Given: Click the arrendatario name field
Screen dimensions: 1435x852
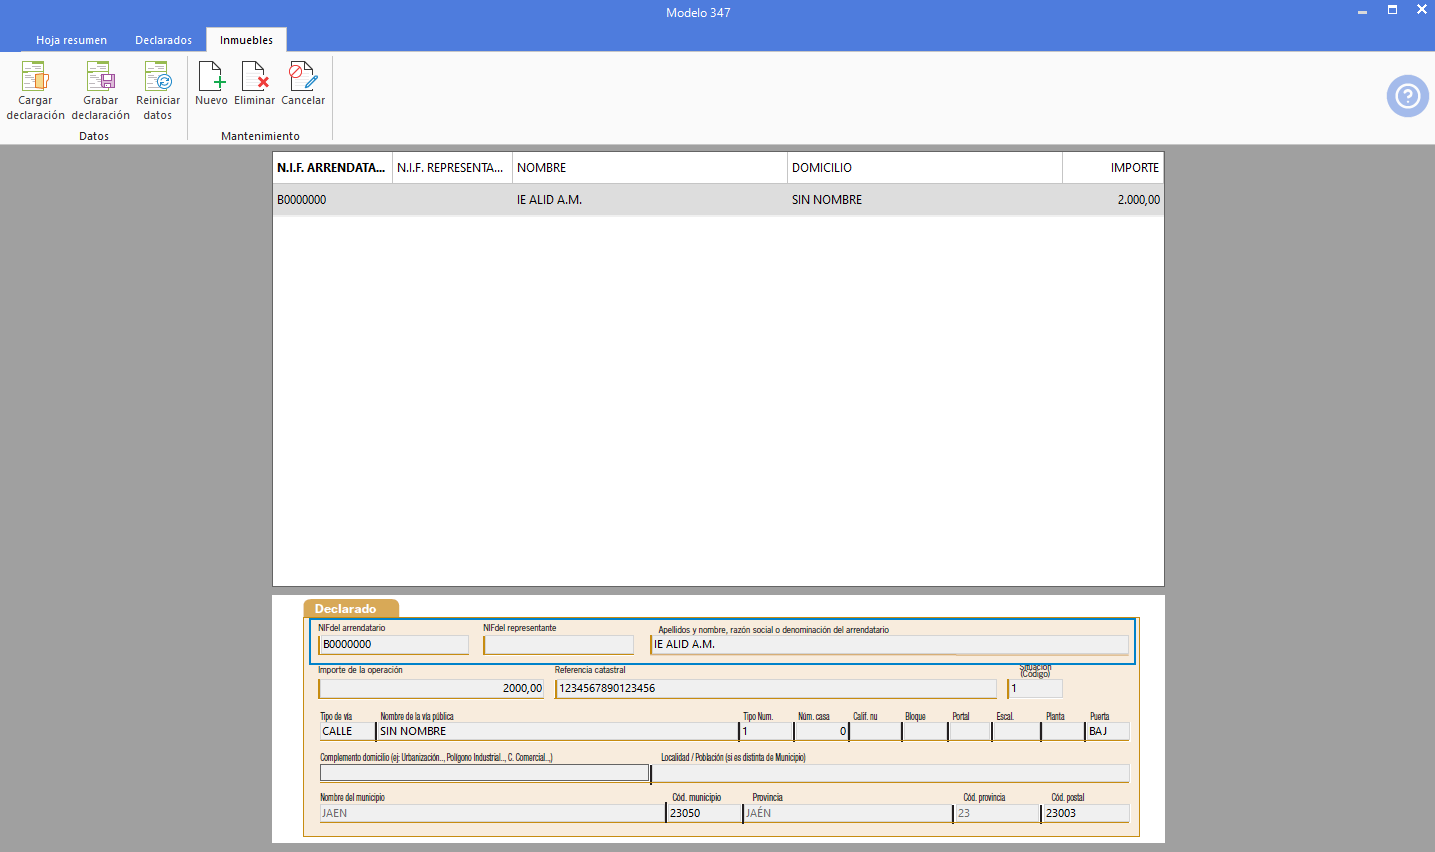Looking at the screenshot, I should pos(889,645).
